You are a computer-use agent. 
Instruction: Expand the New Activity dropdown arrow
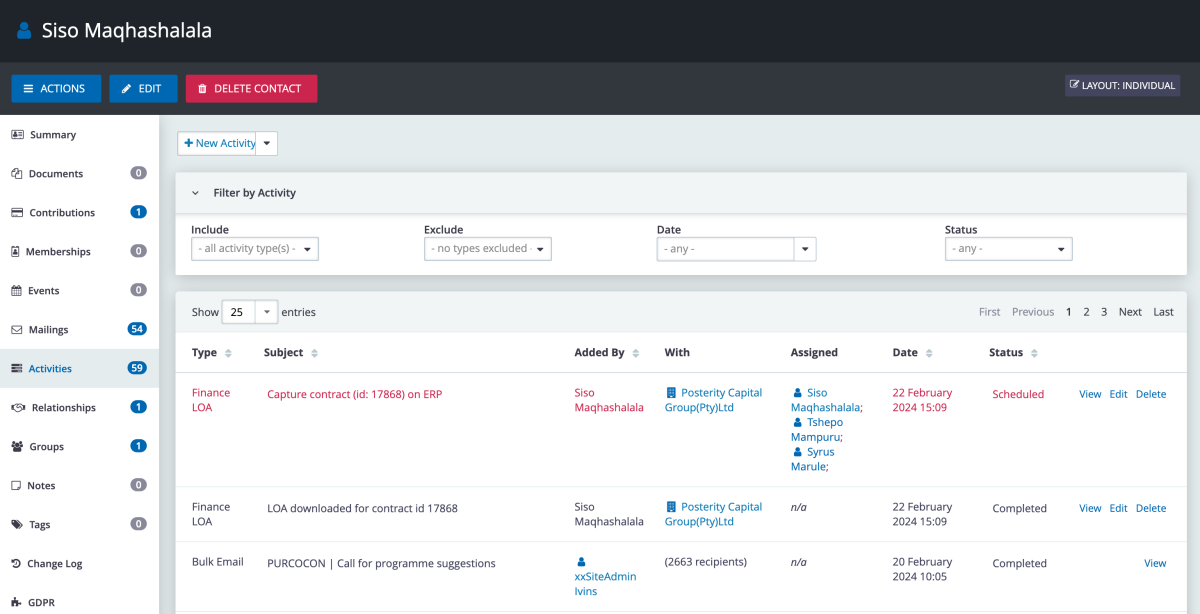point(266,143)
